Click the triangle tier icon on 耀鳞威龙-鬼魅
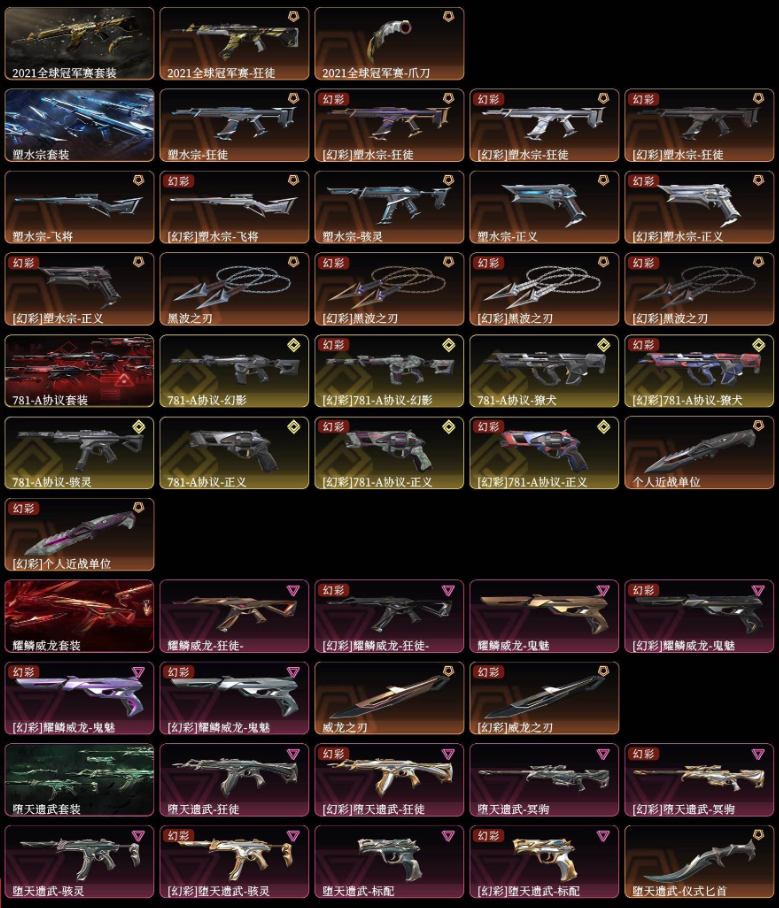The image size is (779, 908). point(603,591)
